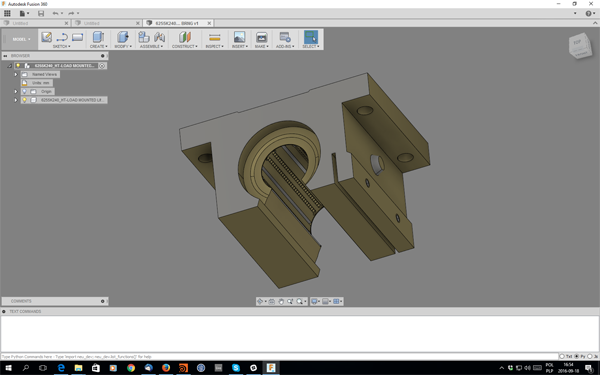Click the Add-Ins scripts icon
This screenshot has width=600, height=375.
coord(285,37)
